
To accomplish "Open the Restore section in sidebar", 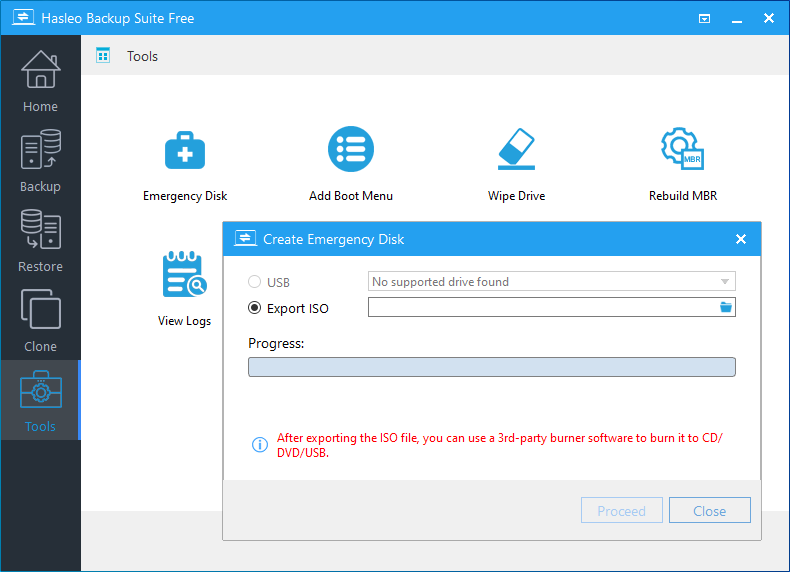I will [x=40, y=241].
